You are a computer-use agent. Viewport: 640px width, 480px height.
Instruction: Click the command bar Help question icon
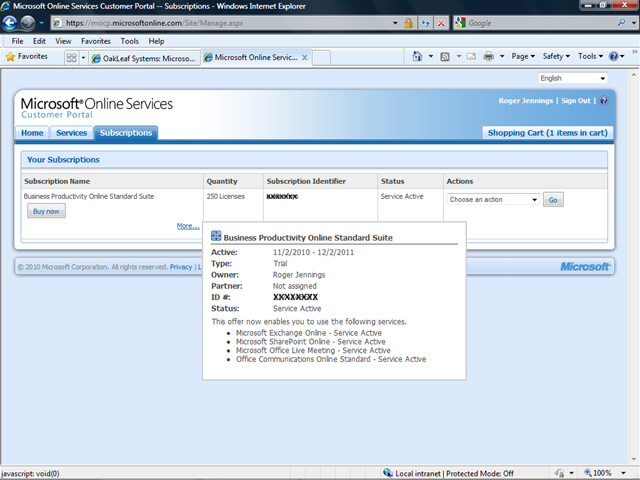coord(613,56)
